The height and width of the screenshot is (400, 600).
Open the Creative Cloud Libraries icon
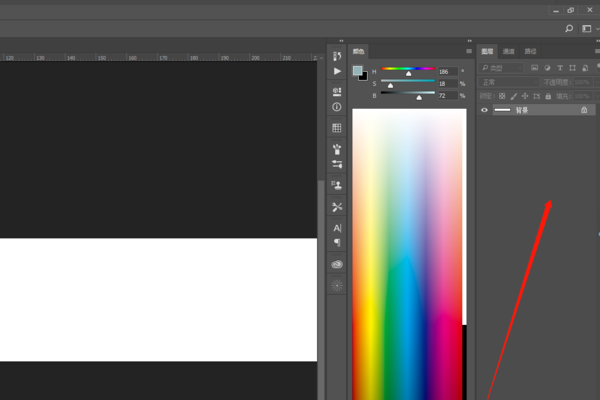(x=337, y=264)
